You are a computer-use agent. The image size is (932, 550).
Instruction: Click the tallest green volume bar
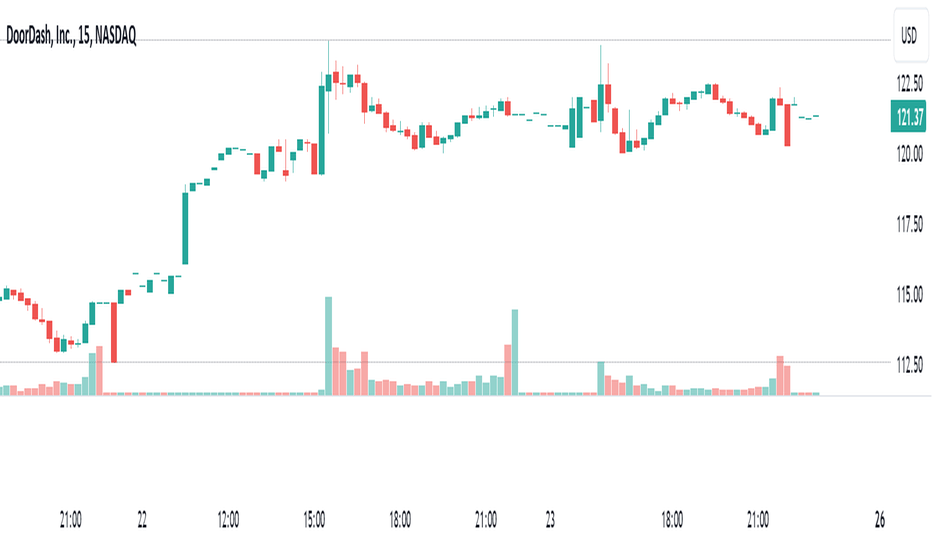(x=328, y=346)
